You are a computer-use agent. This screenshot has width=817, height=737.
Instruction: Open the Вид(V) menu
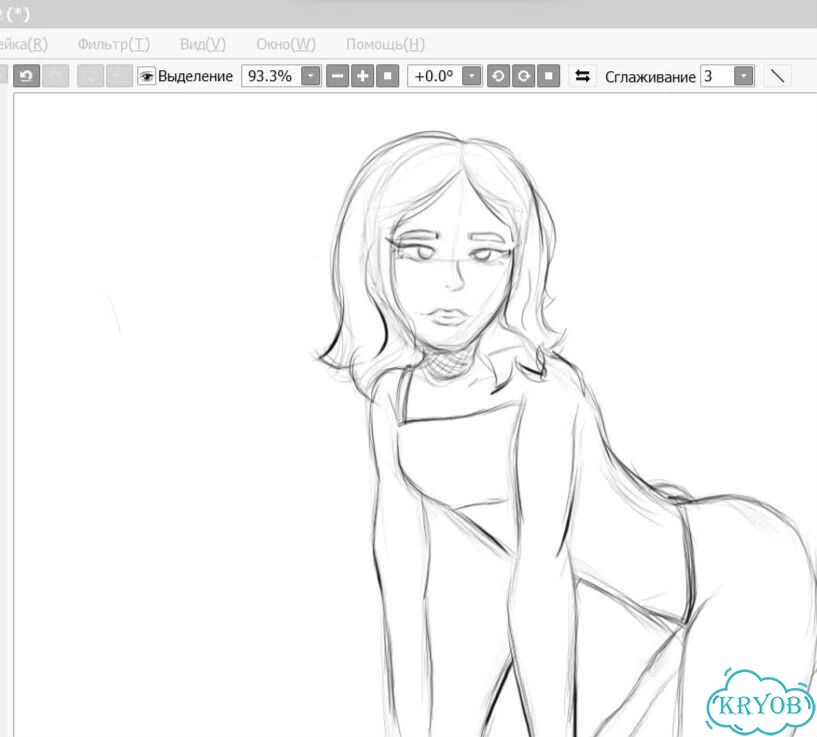click(203, 44)
